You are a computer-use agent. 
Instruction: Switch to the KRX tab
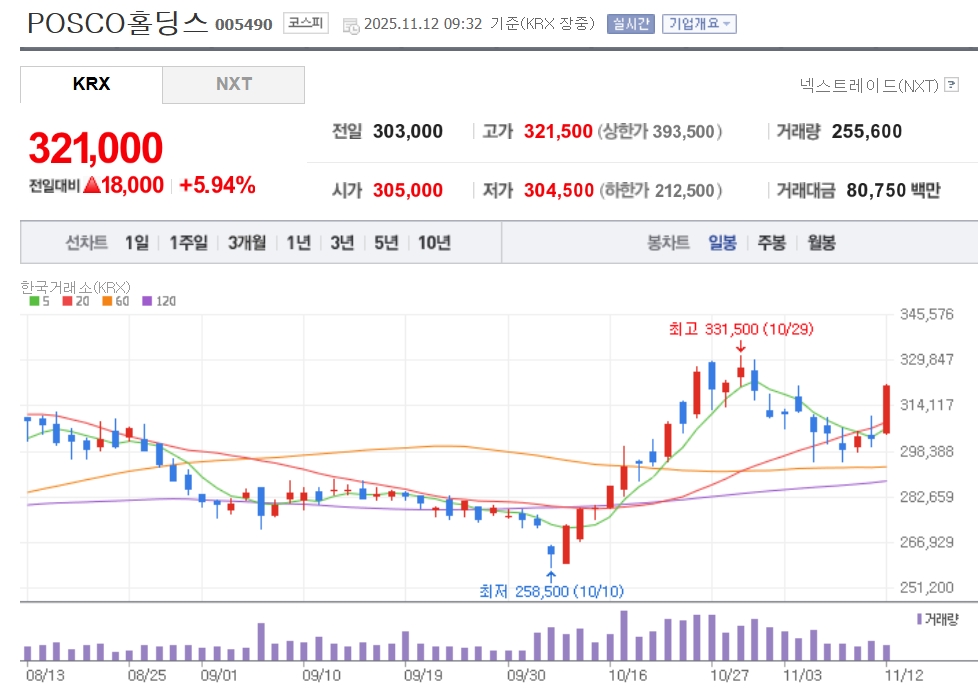click(91, 84)
